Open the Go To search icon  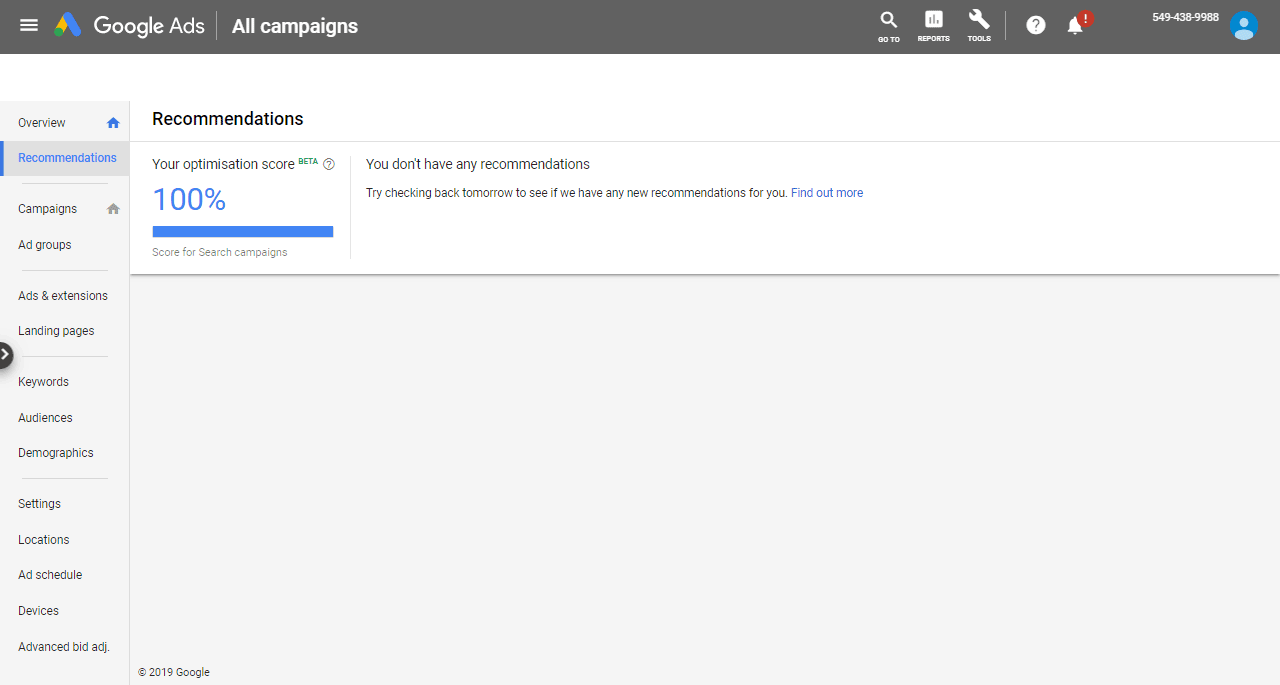(x=888, y=25)
